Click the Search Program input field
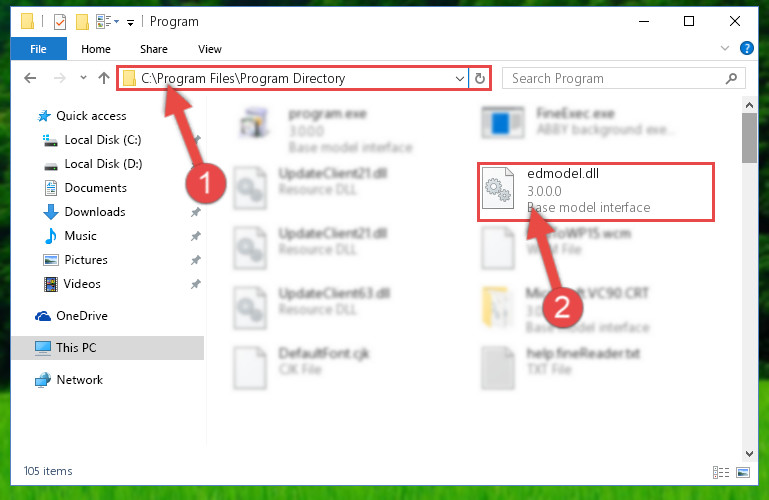The width and height of the screenshot is (769, 500). [x=615, y=78]
